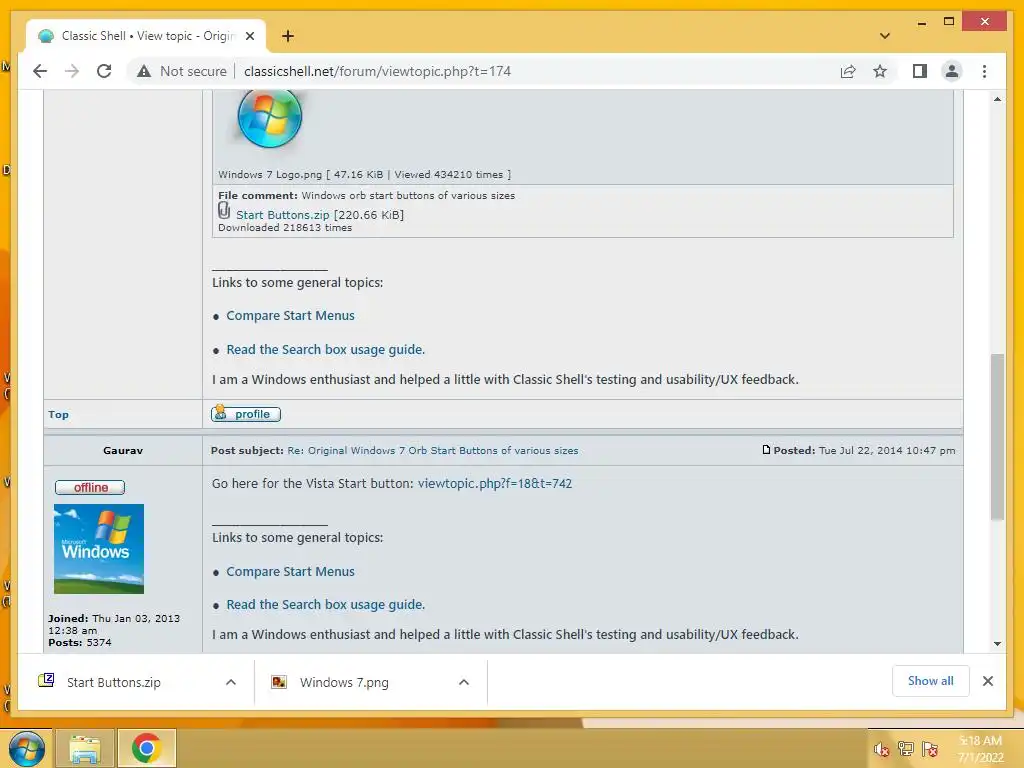Click Gaurav's offline status badge

90,487
